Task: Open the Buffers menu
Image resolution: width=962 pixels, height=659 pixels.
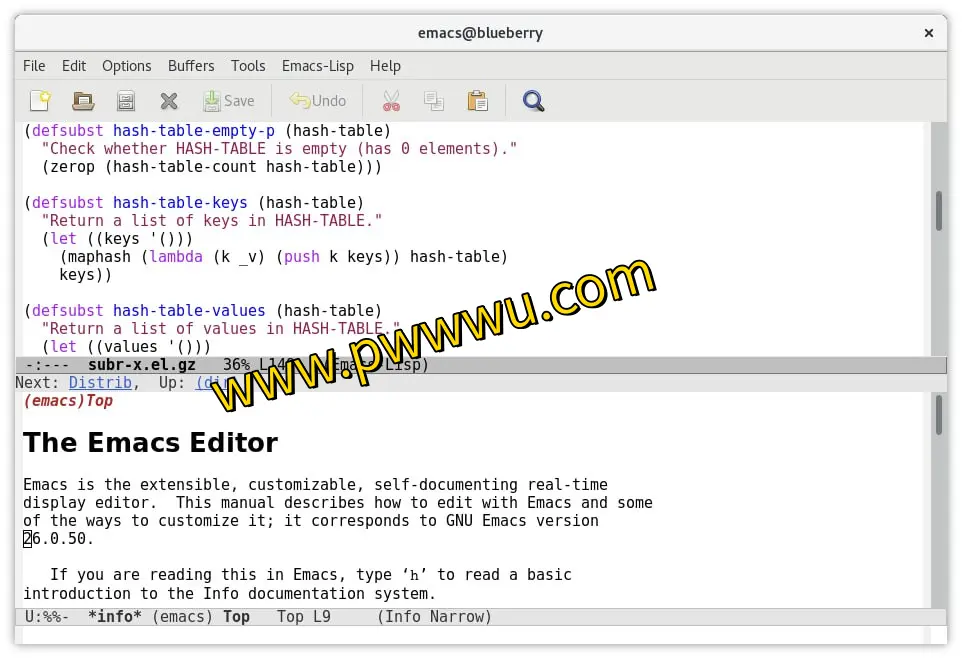Action: pos(191,66)
